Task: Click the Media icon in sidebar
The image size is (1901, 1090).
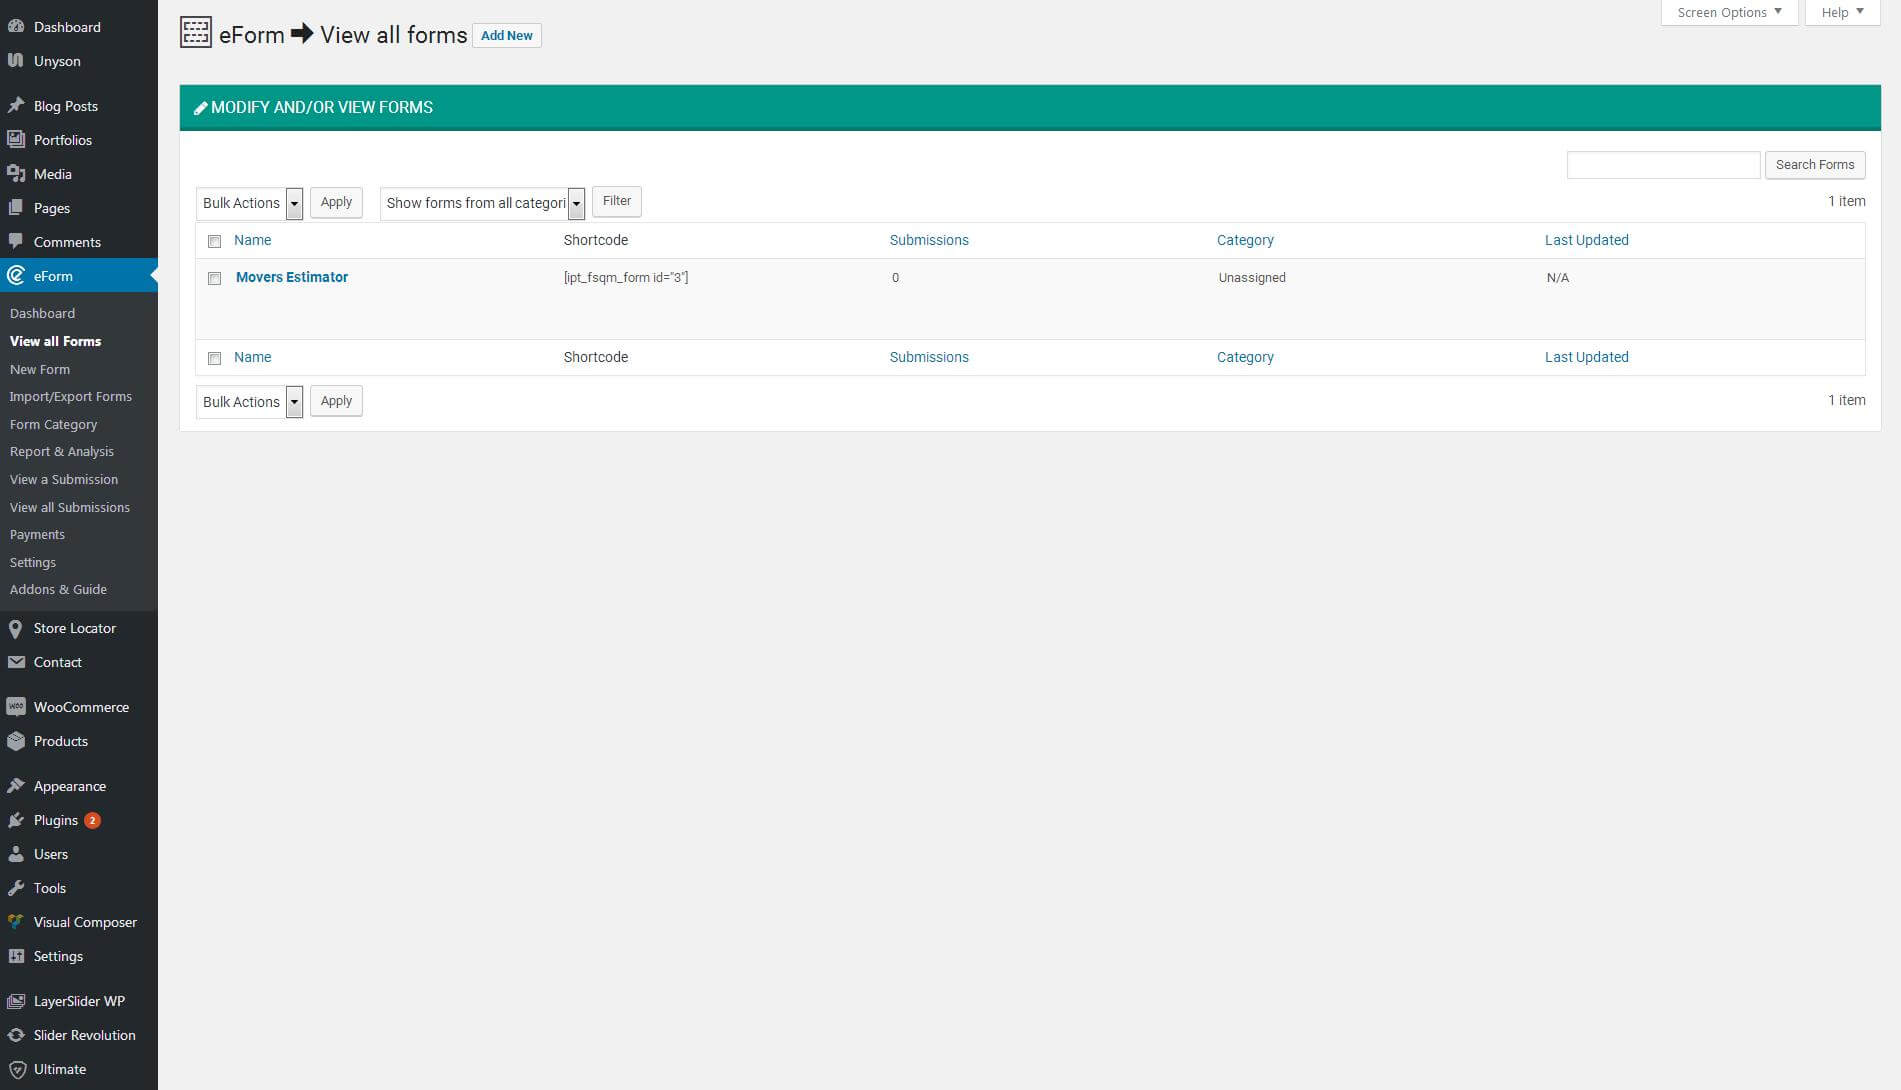Action: 16,174
